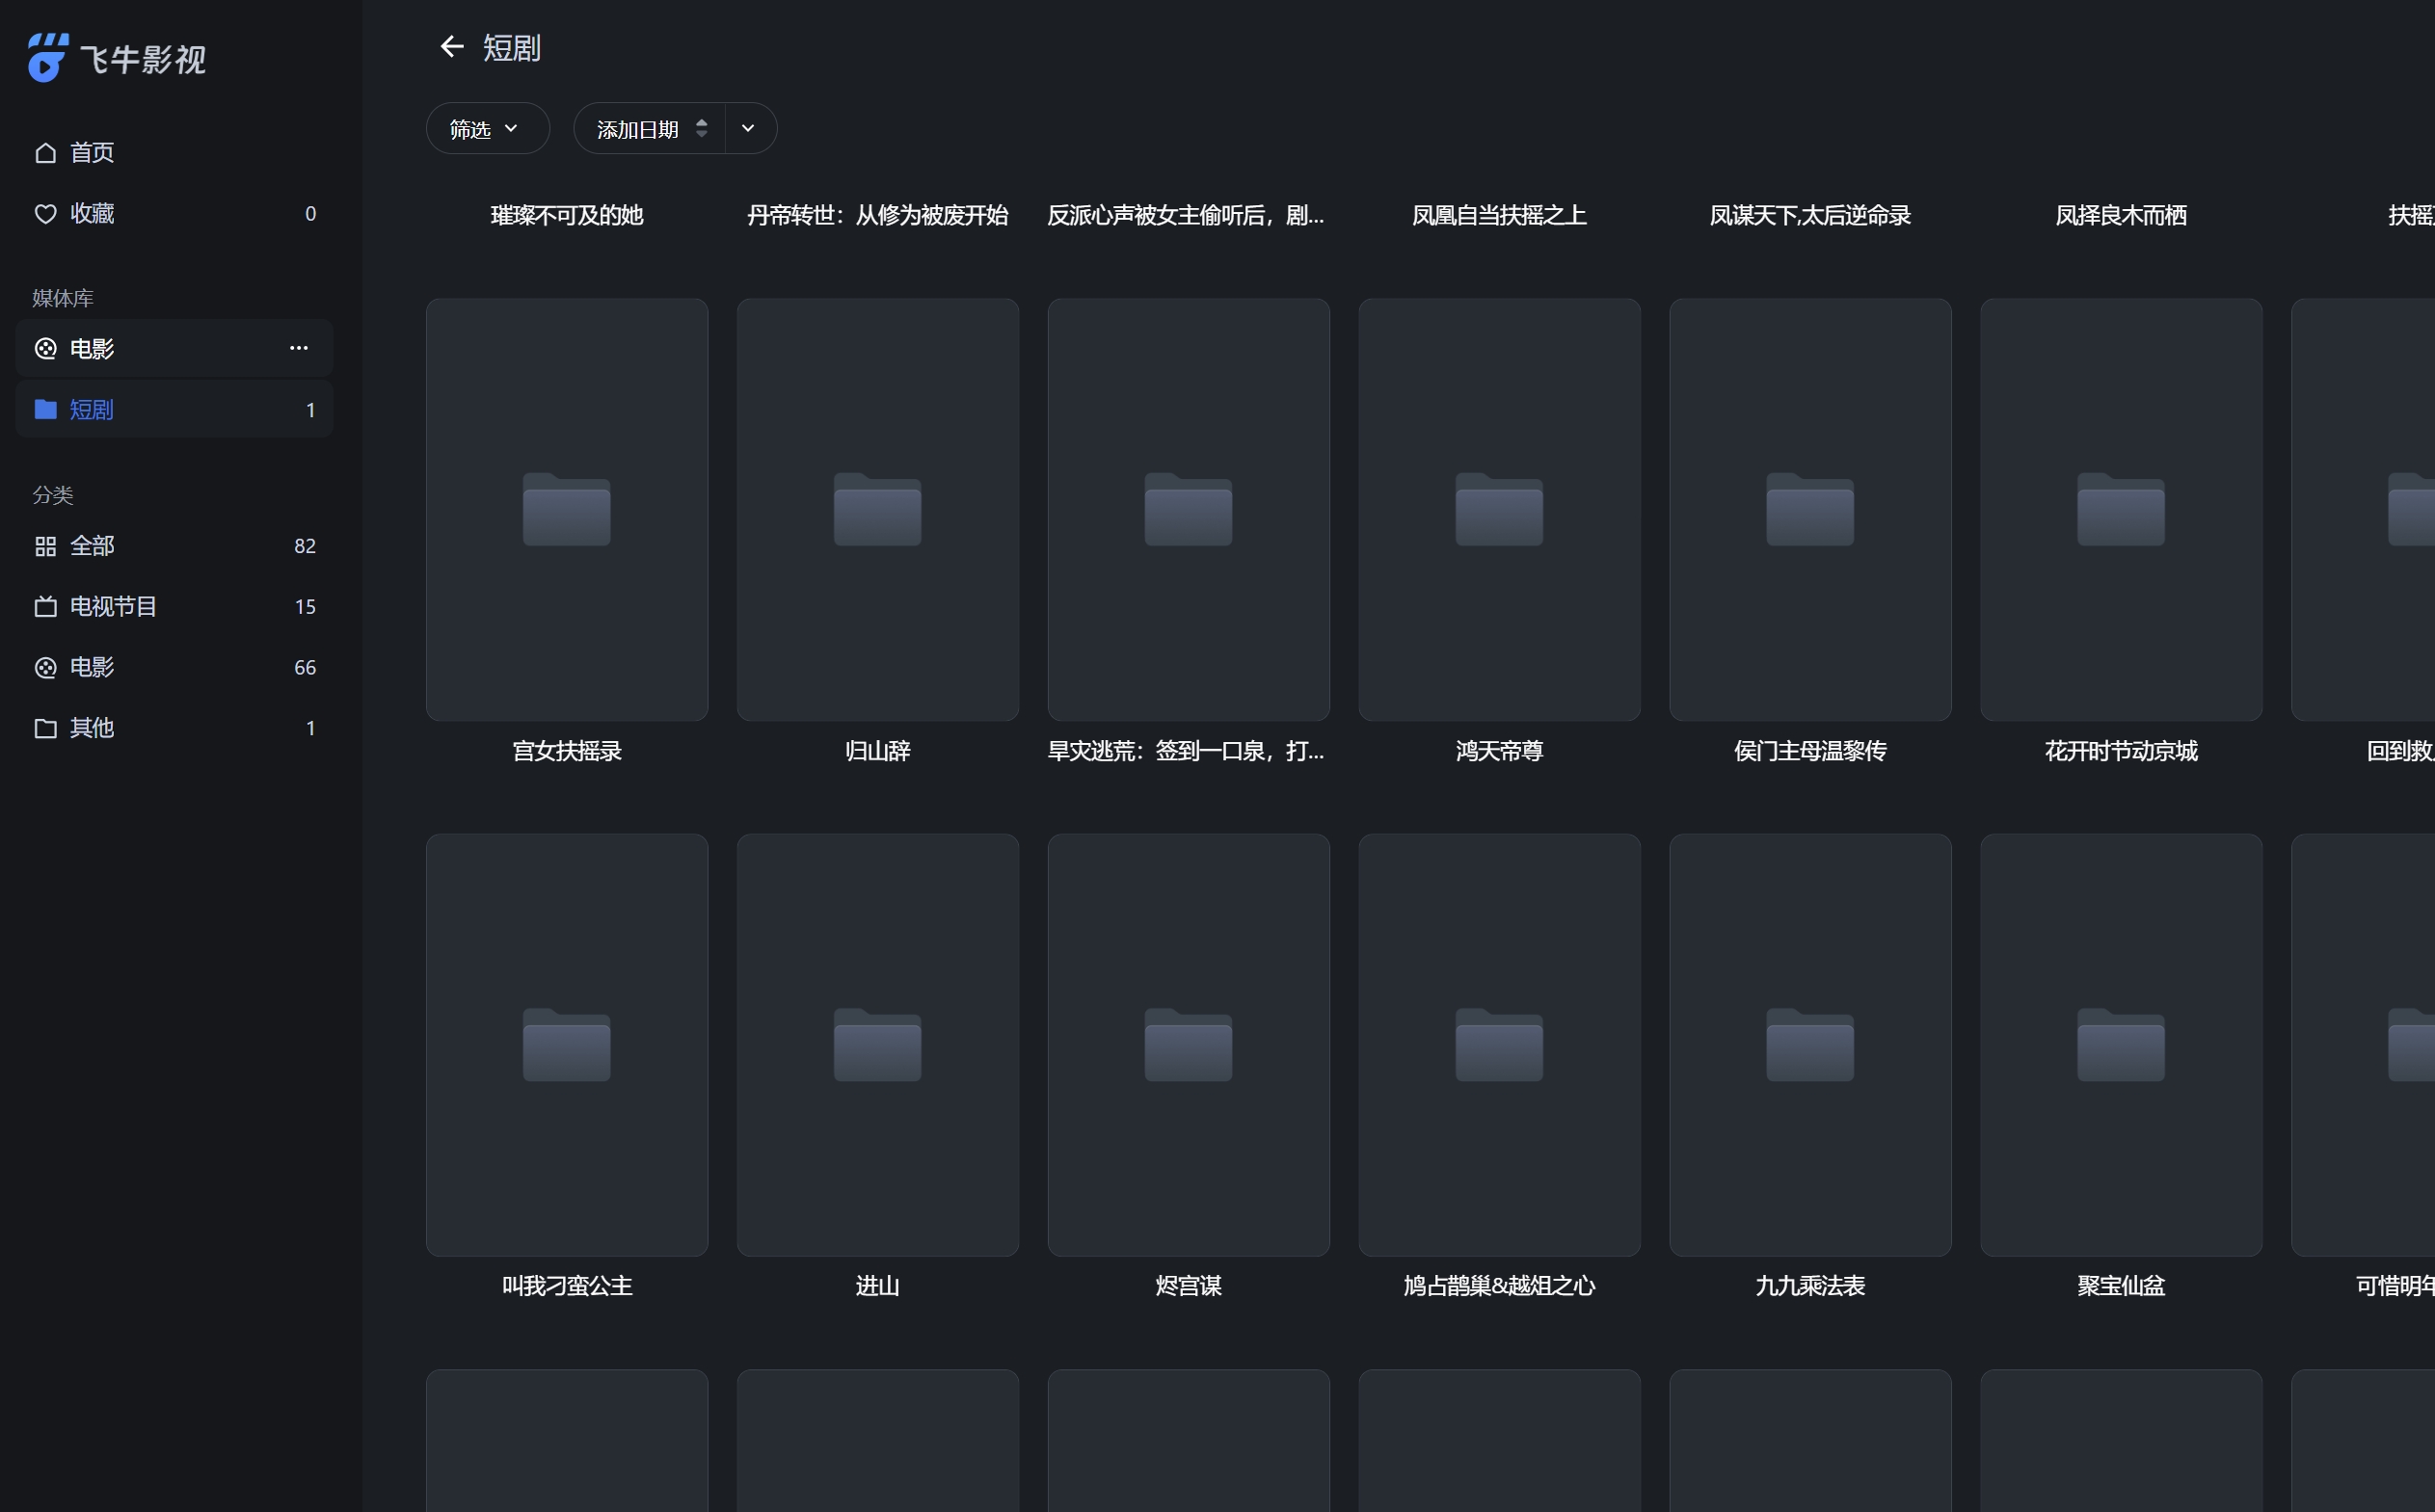Click the back arrow beside 短剧 title
Viewport: 2435px width, 1512px height.
[x=452, y=47]
